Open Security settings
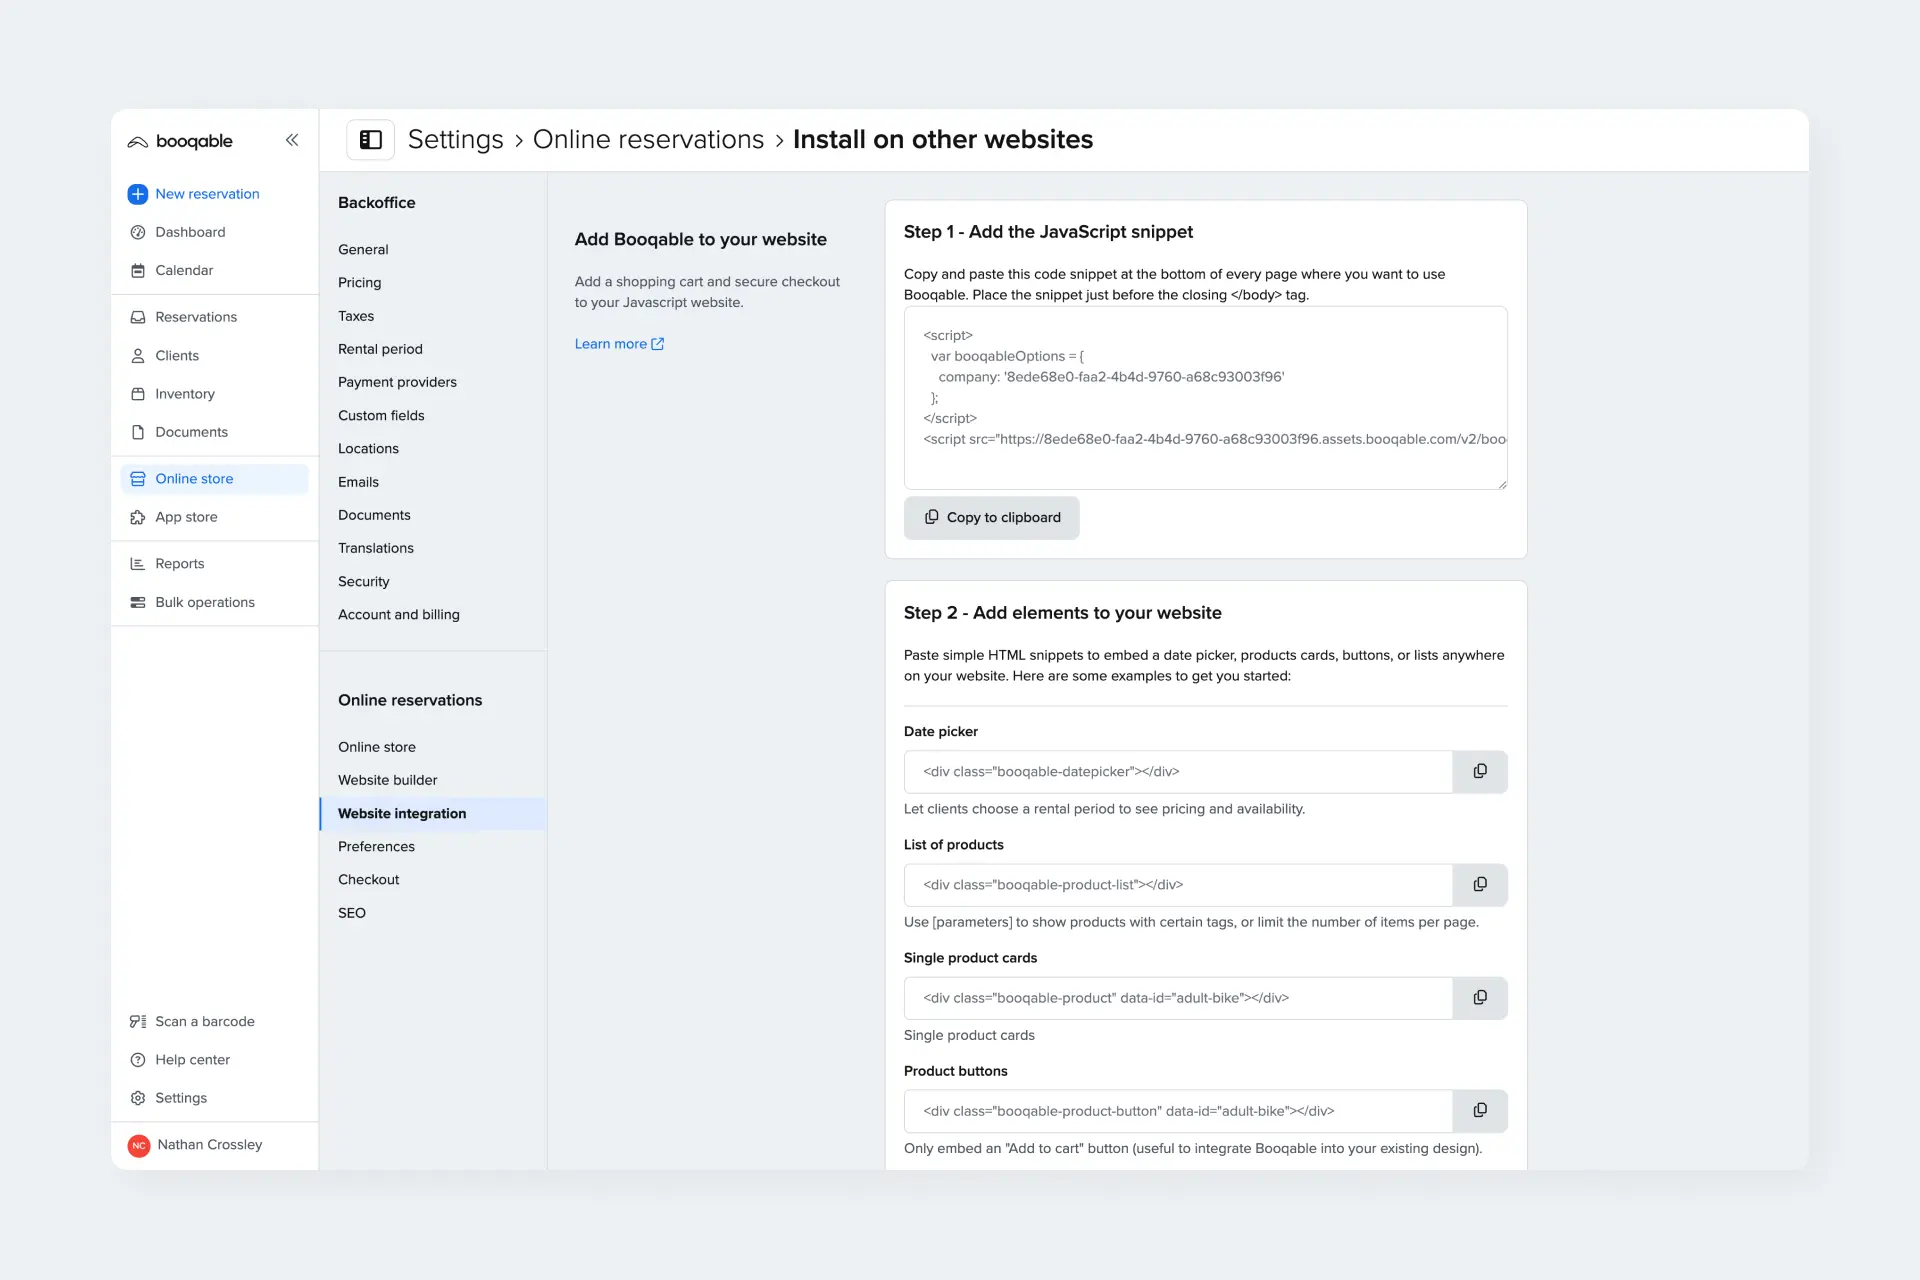 pyautogui.click(x=364, y=582)
